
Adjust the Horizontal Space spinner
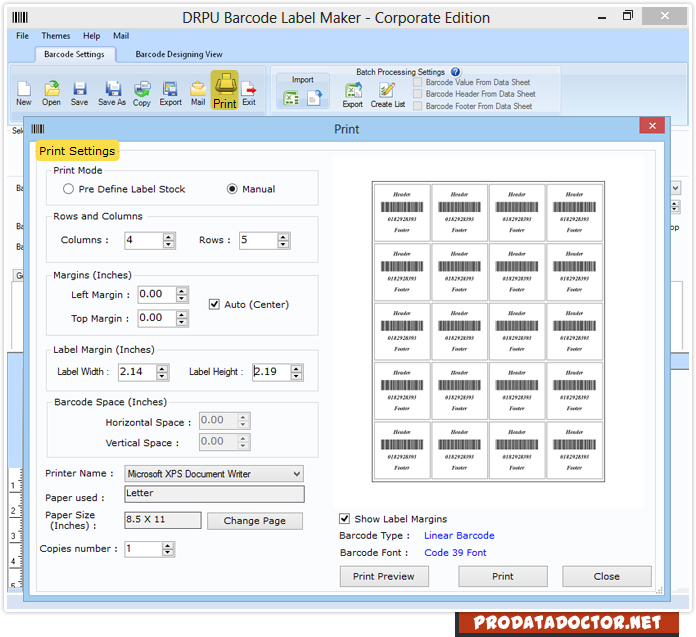coord(243,421)
